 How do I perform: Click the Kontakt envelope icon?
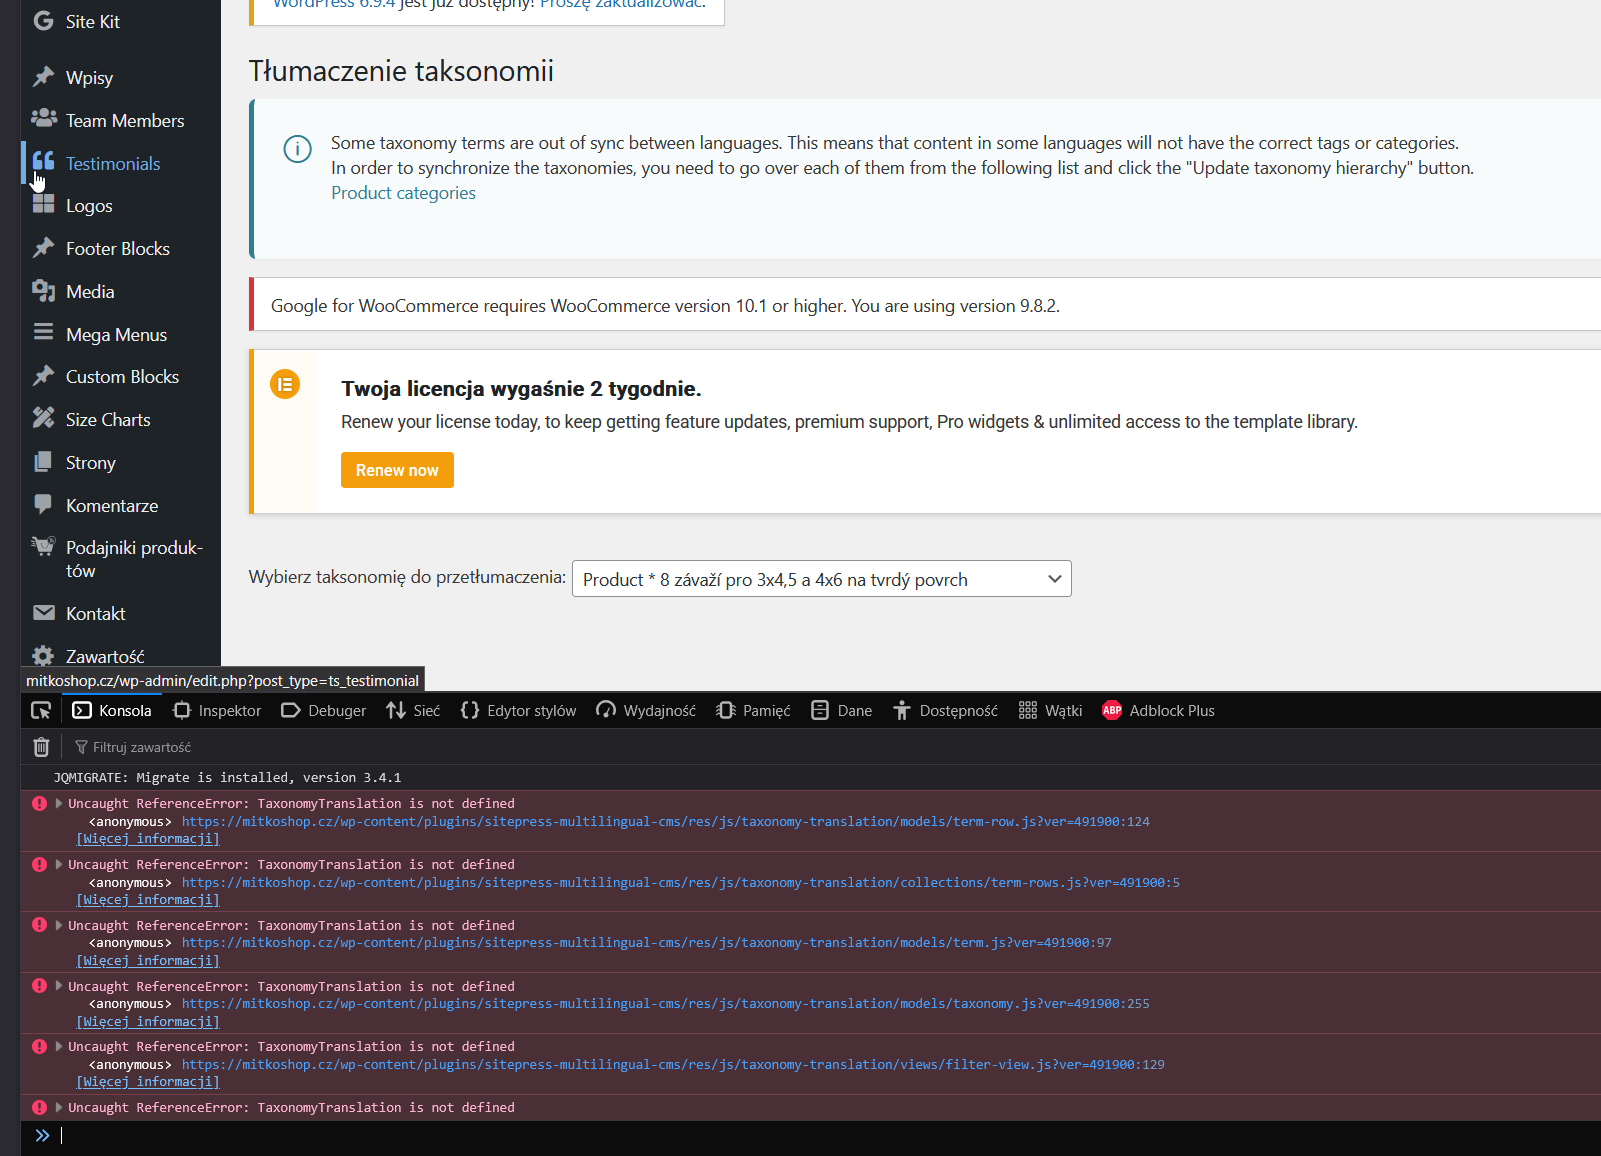click(43, 612)
